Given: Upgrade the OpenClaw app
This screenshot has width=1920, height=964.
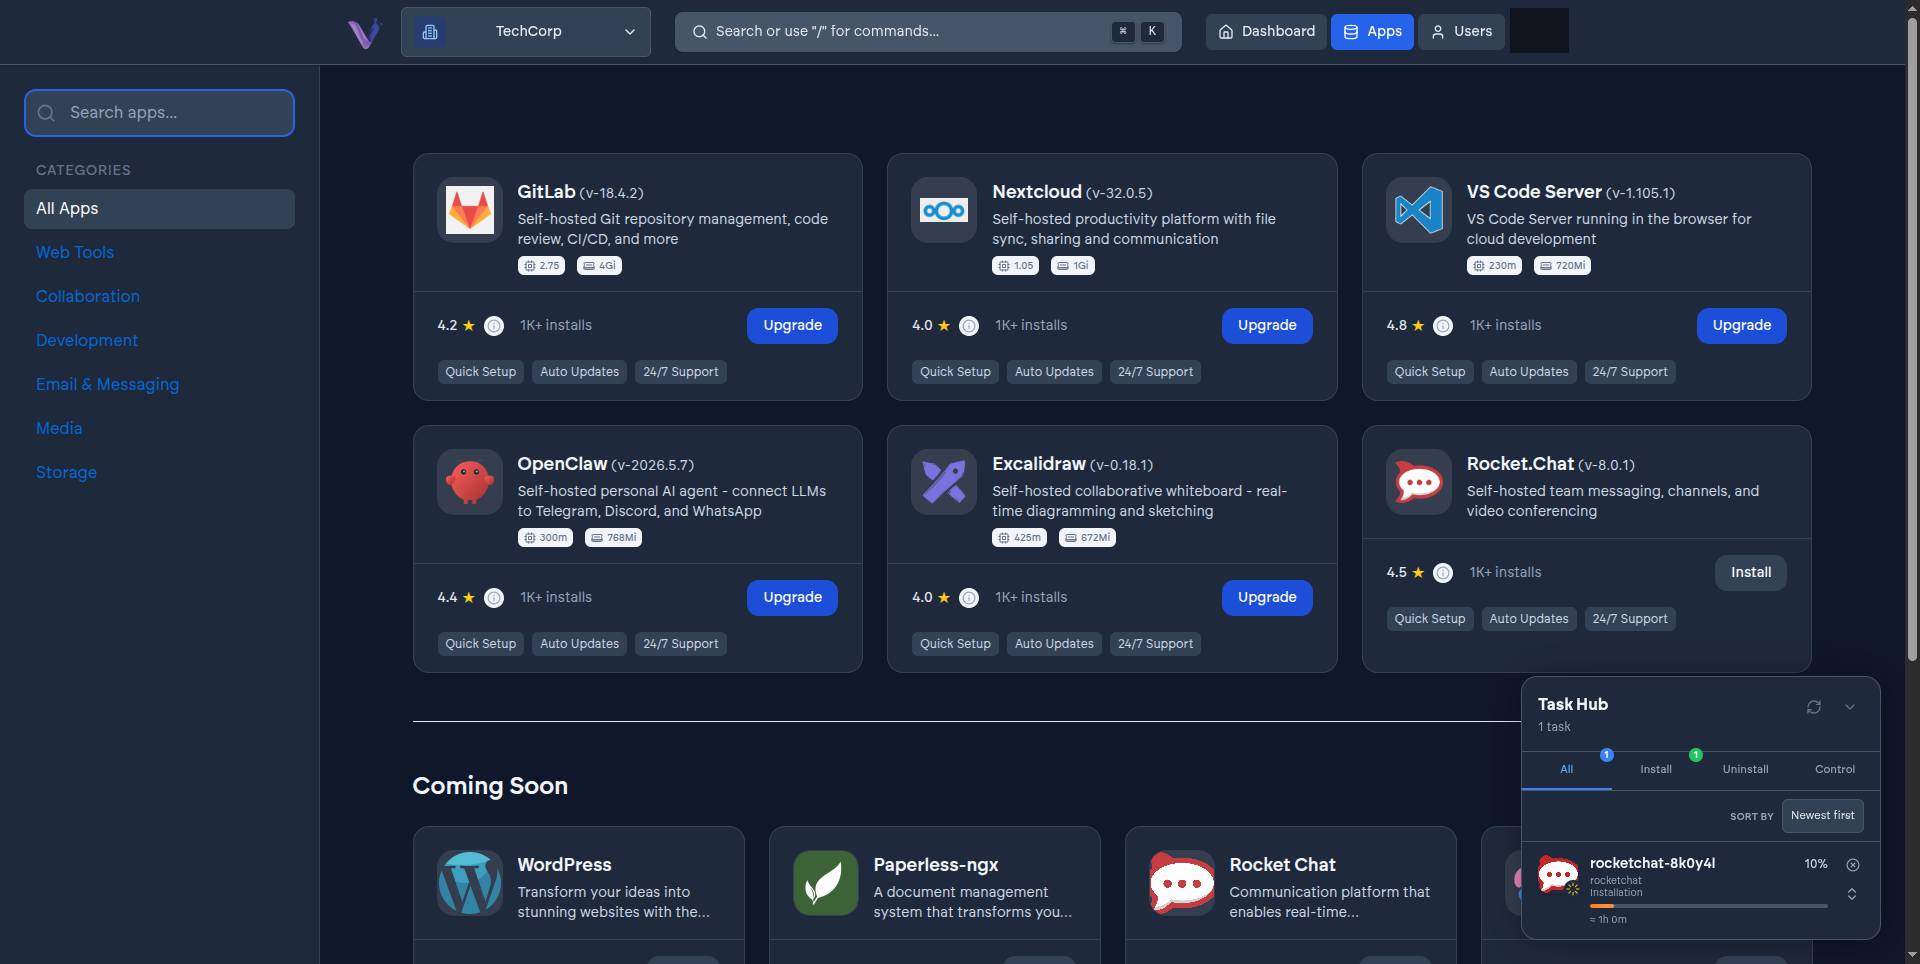Looking at the screenshot, I should pos(792,598).
